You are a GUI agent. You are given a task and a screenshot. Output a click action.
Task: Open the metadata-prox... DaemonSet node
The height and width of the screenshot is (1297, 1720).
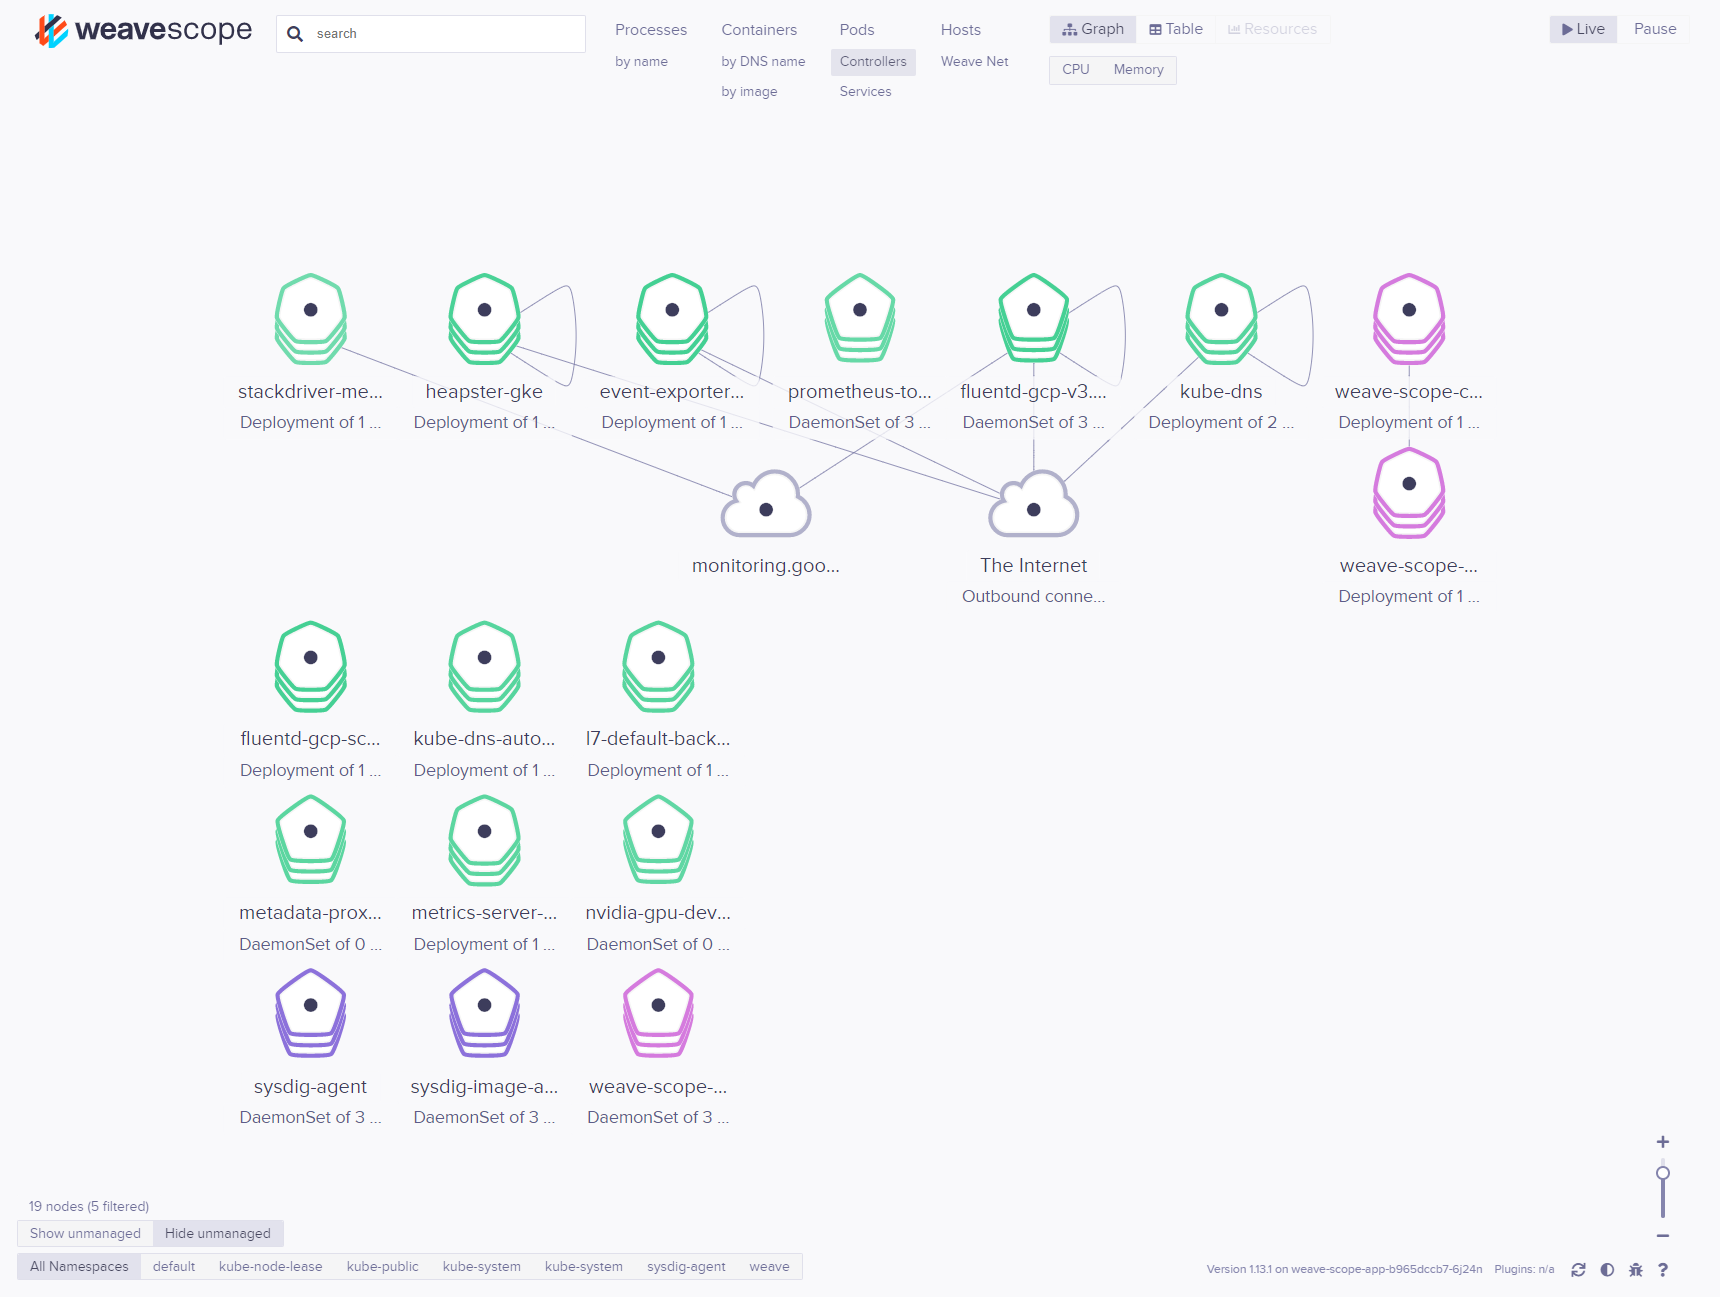point(310,840)
